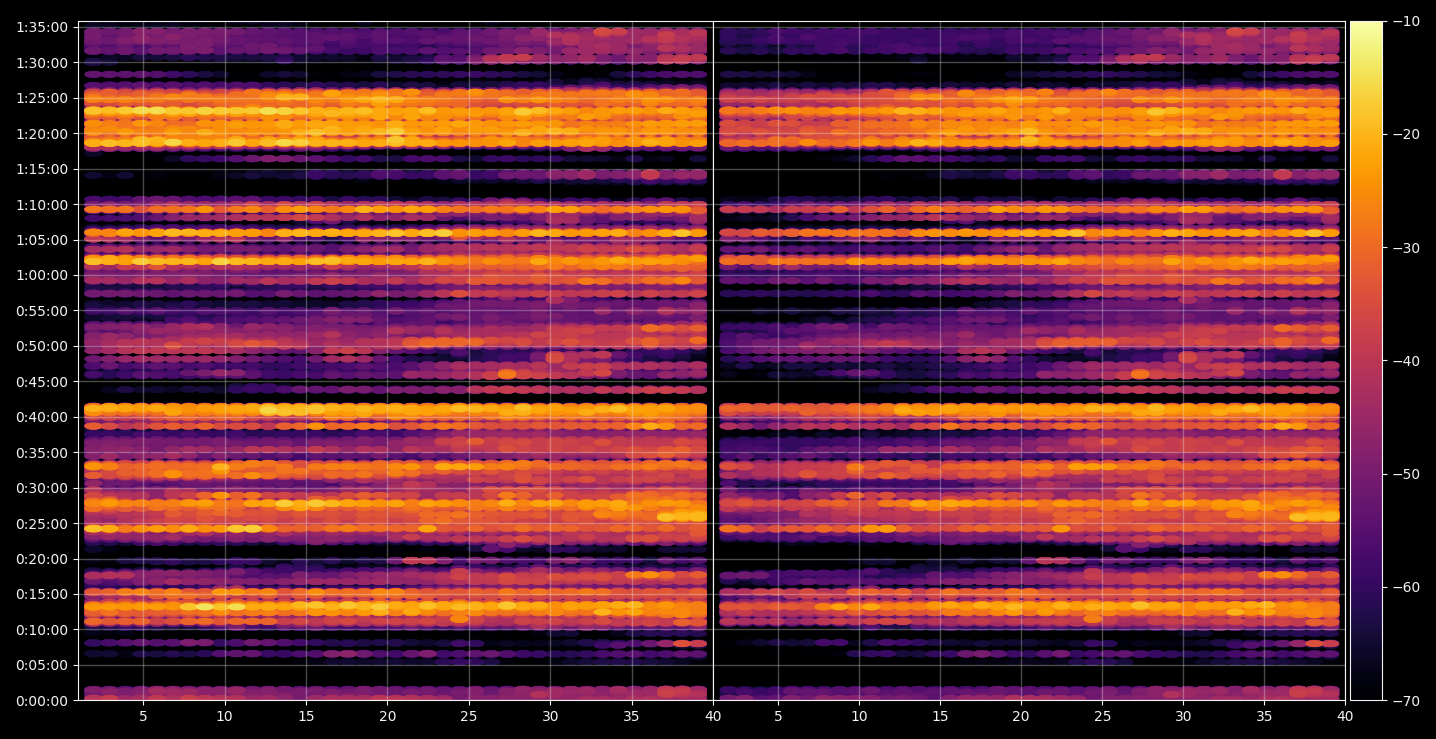Select the "10" x-axis label under the left plot
Screen dimensions: 1436x739
224,717
